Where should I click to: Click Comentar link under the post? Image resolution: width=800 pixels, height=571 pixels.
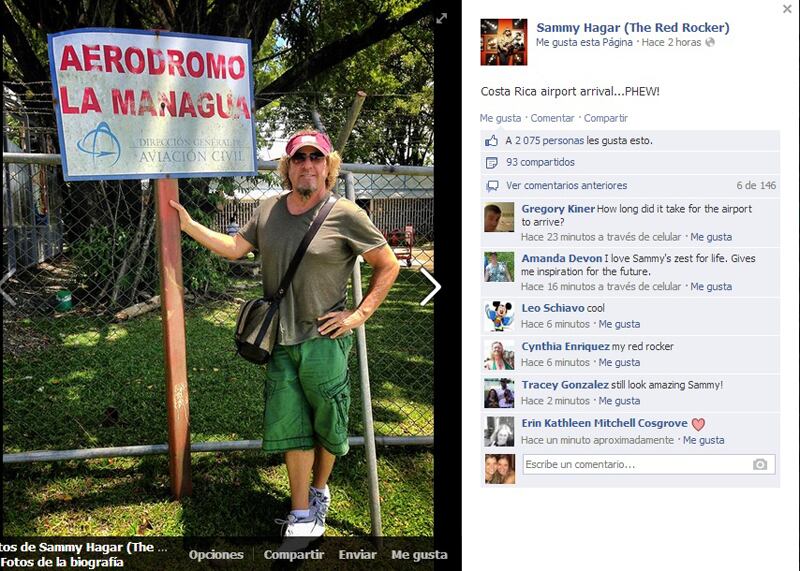[x=552, y=118]
